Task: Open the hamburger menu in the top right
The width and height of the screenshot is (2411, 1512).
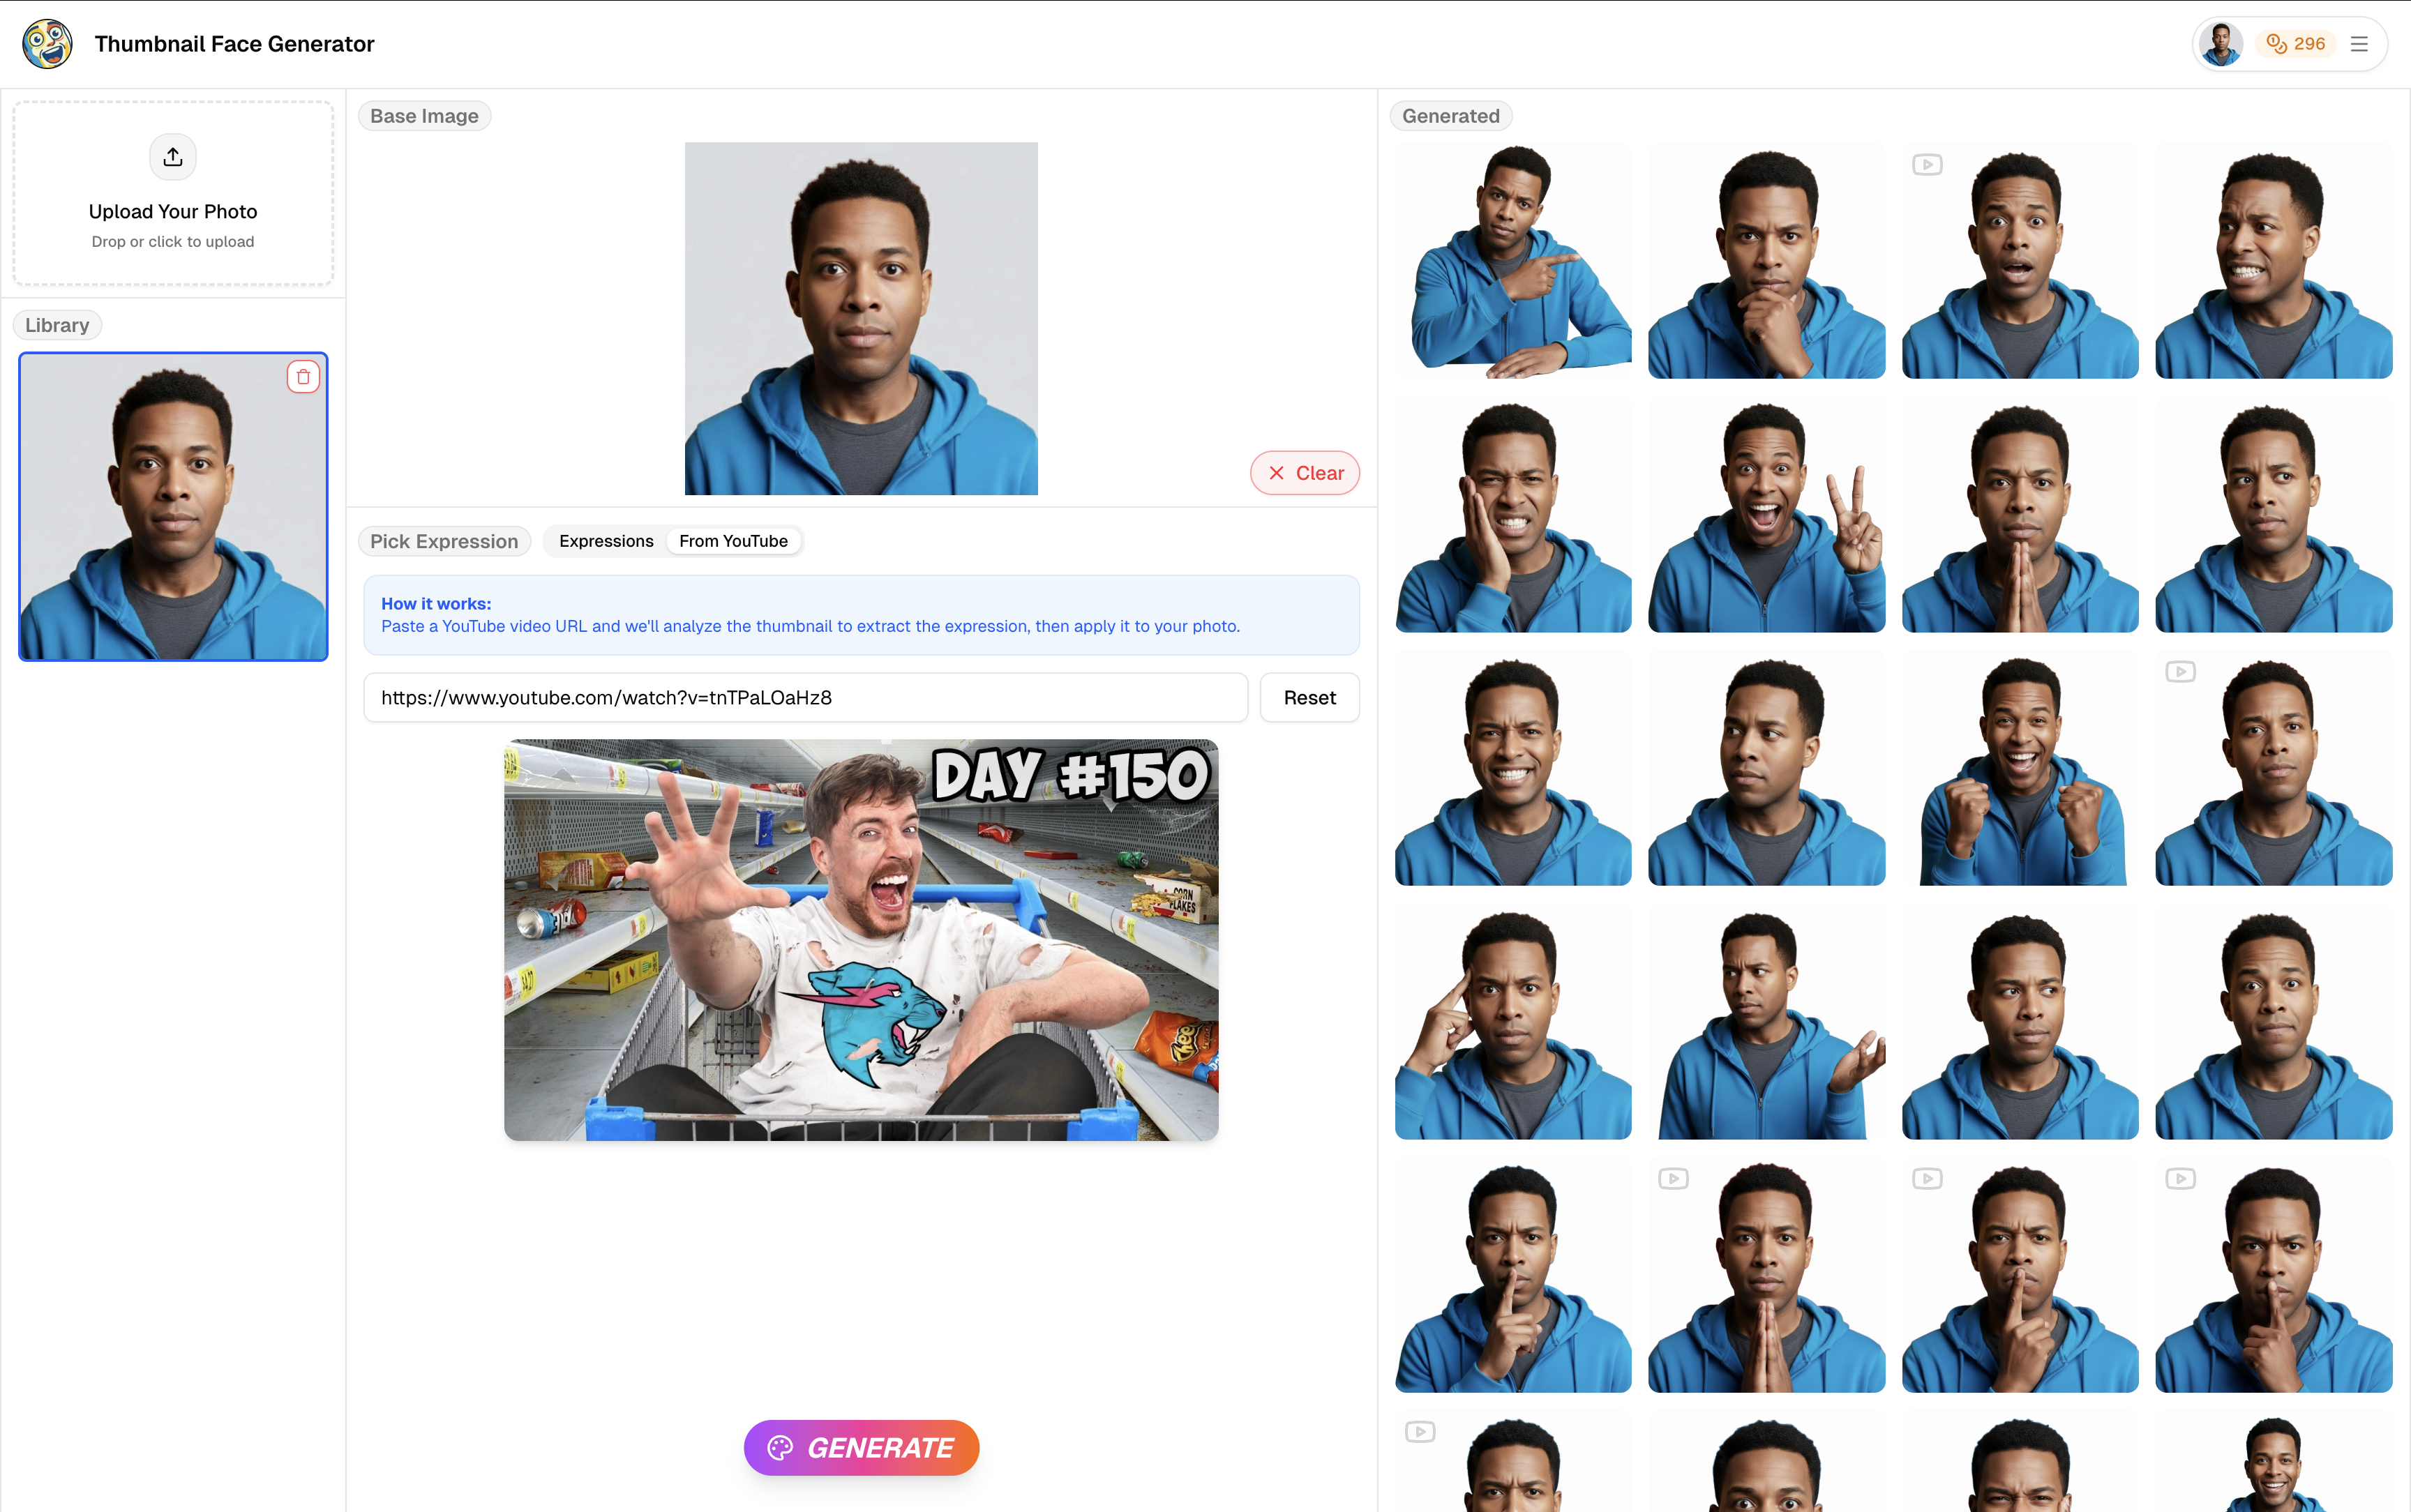Action: tap(2360, 43)
